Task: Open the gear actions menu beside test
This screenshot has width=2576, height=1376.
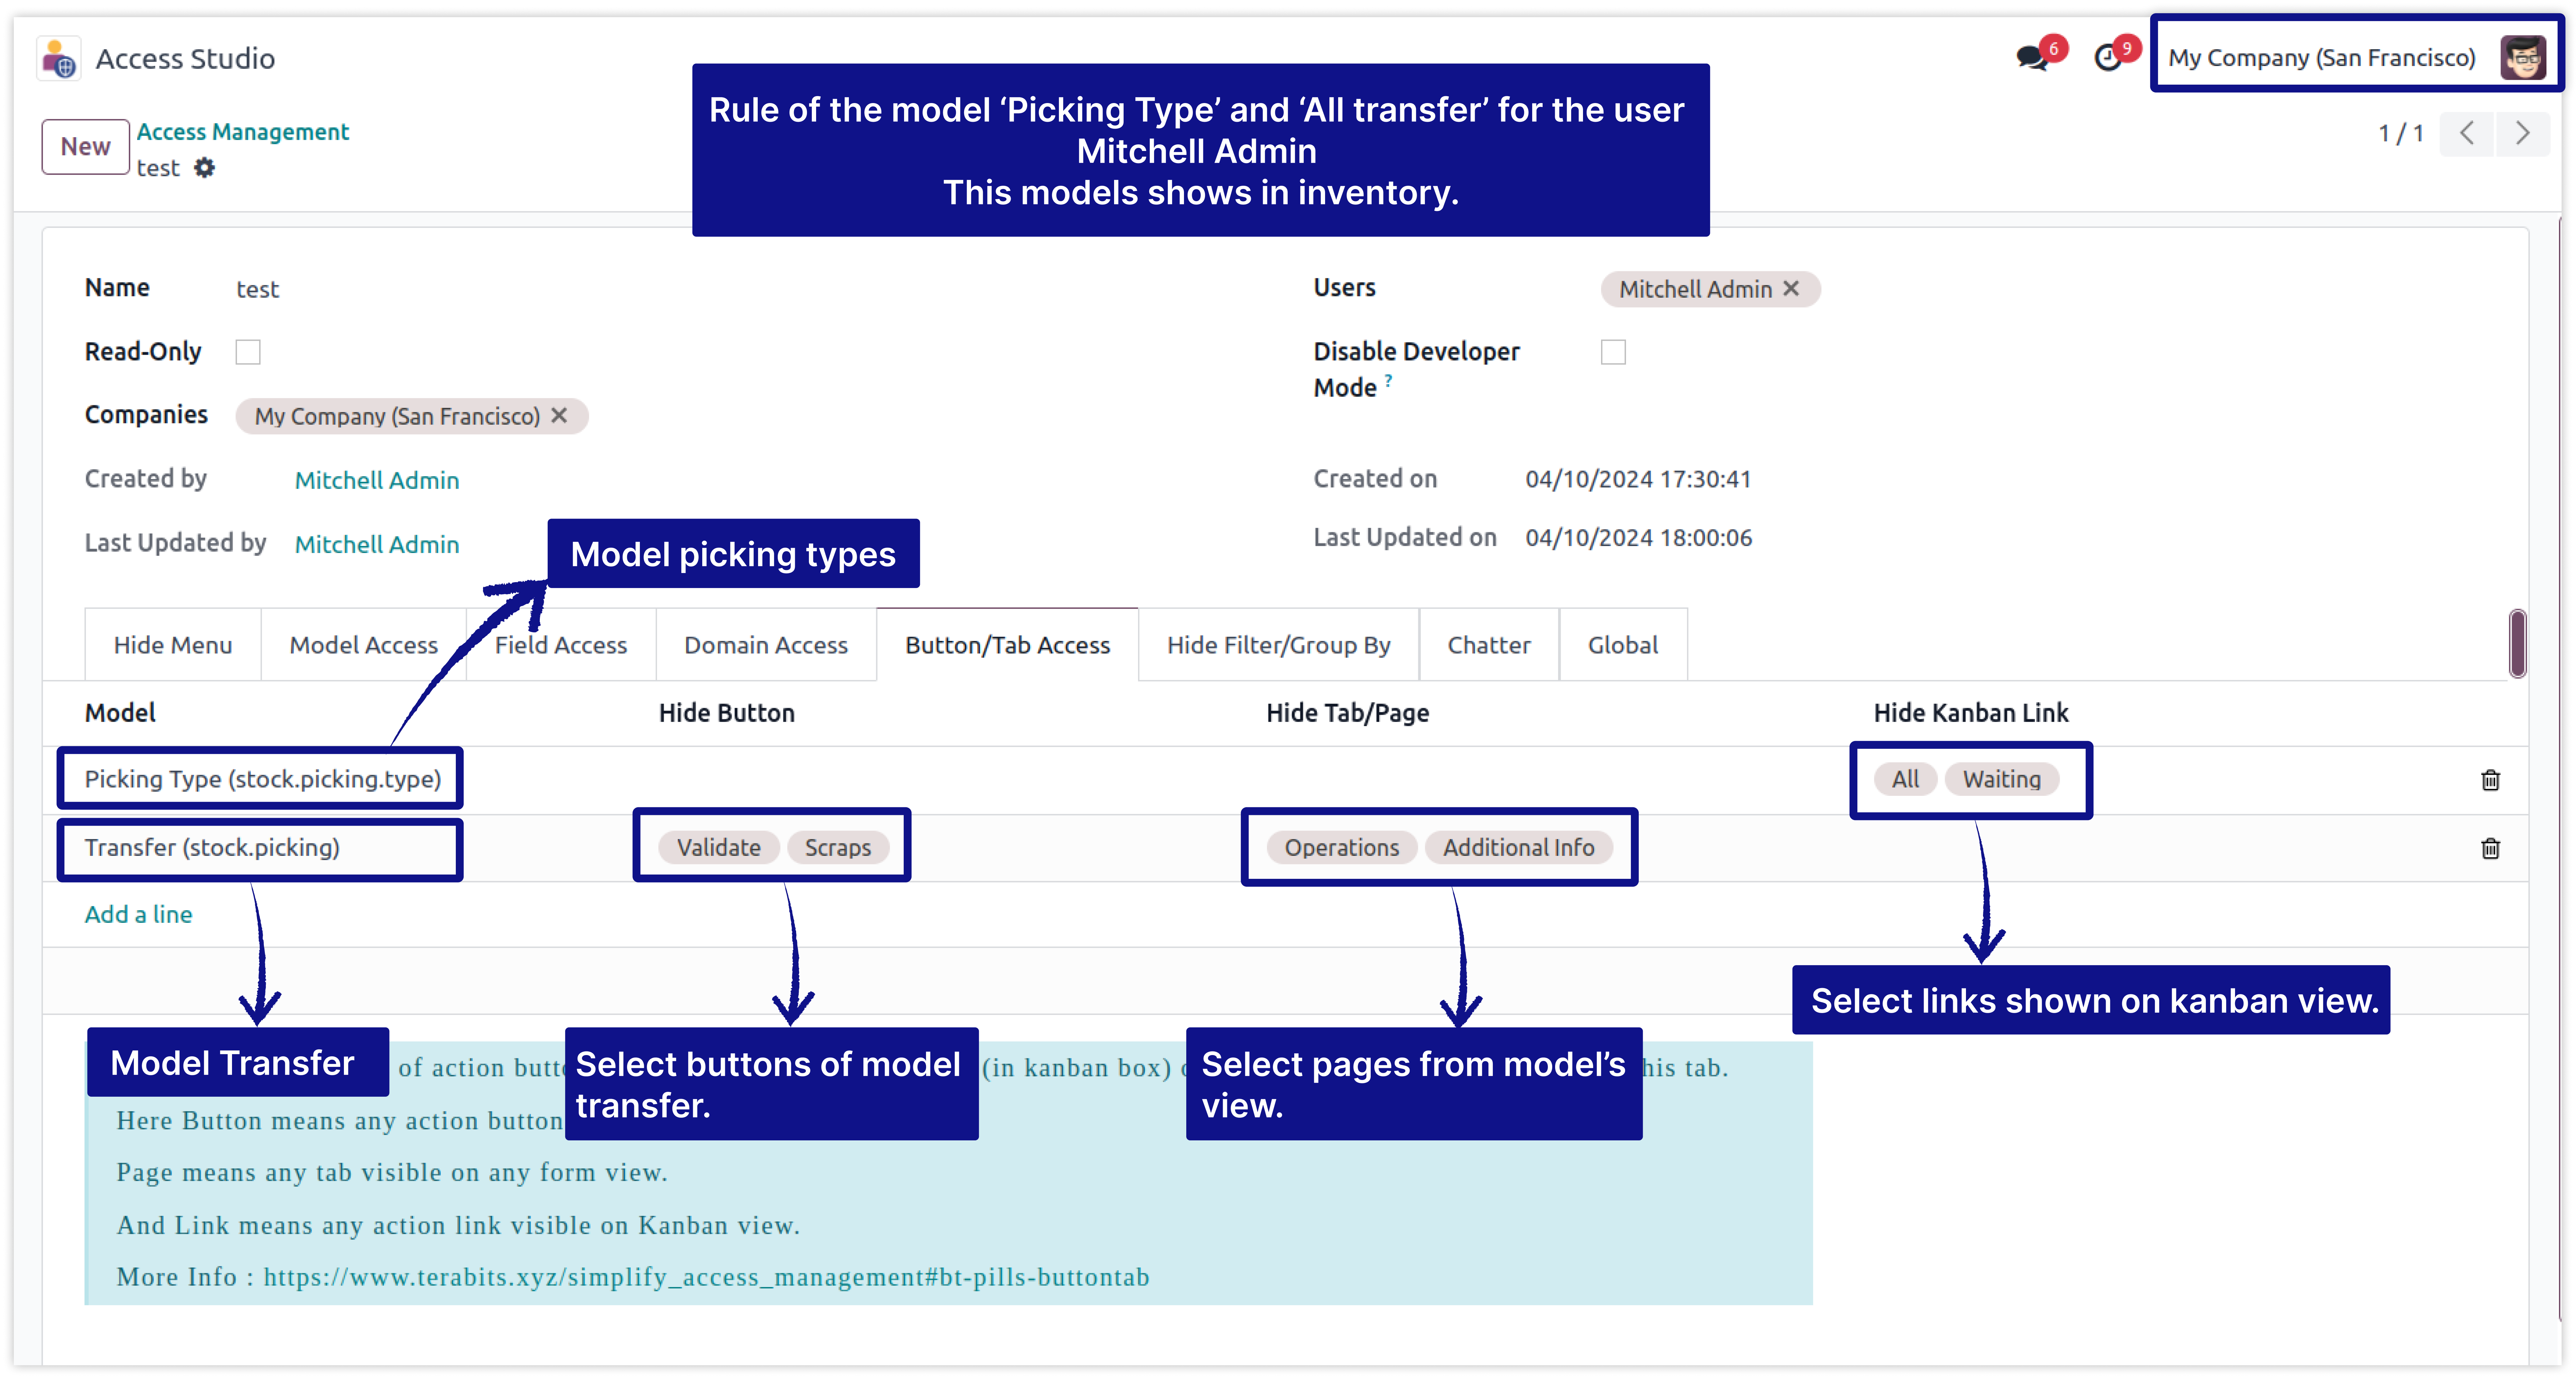Action: (204, 168)
